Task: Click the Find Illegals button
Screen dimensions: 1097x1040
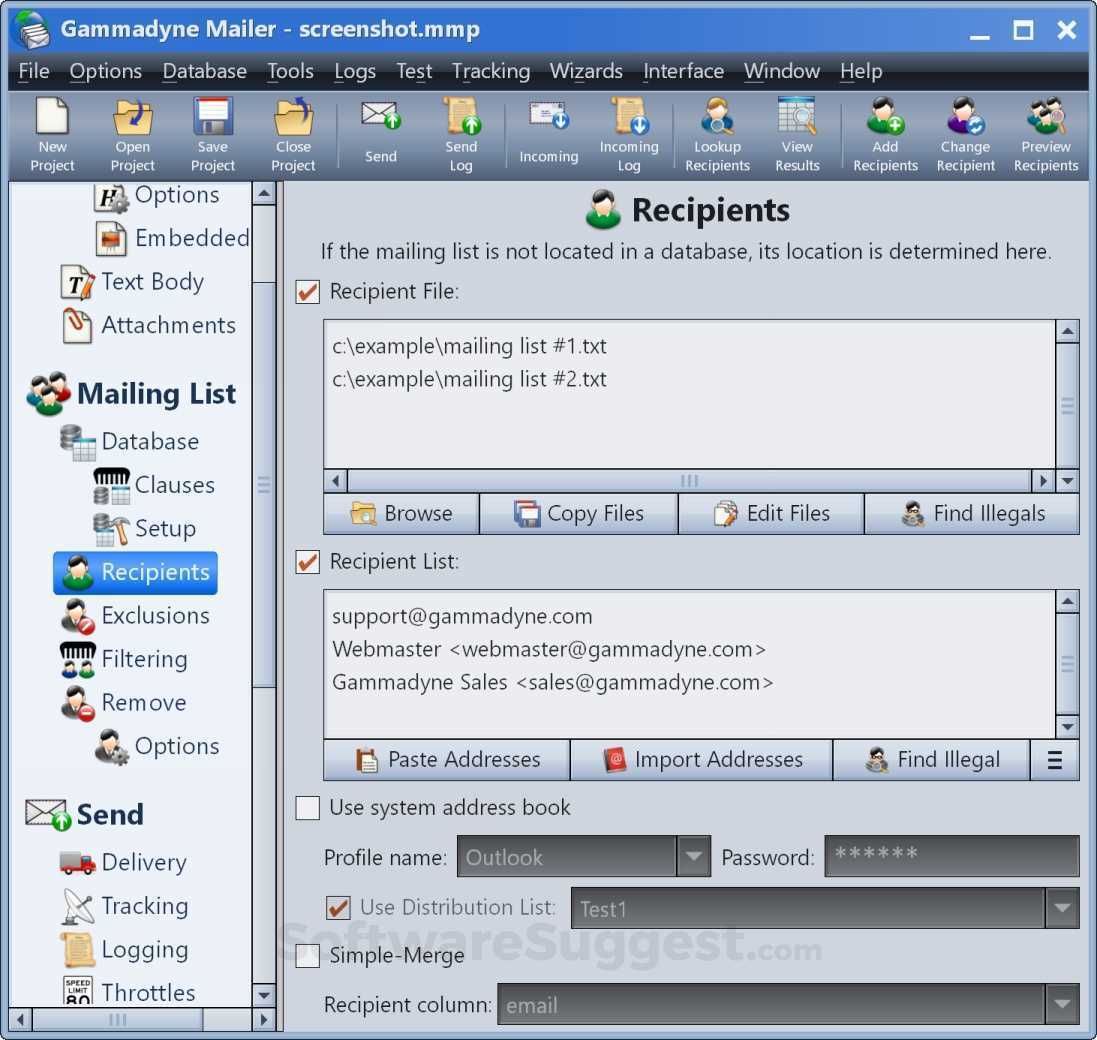Action: [x=972, y=514]
